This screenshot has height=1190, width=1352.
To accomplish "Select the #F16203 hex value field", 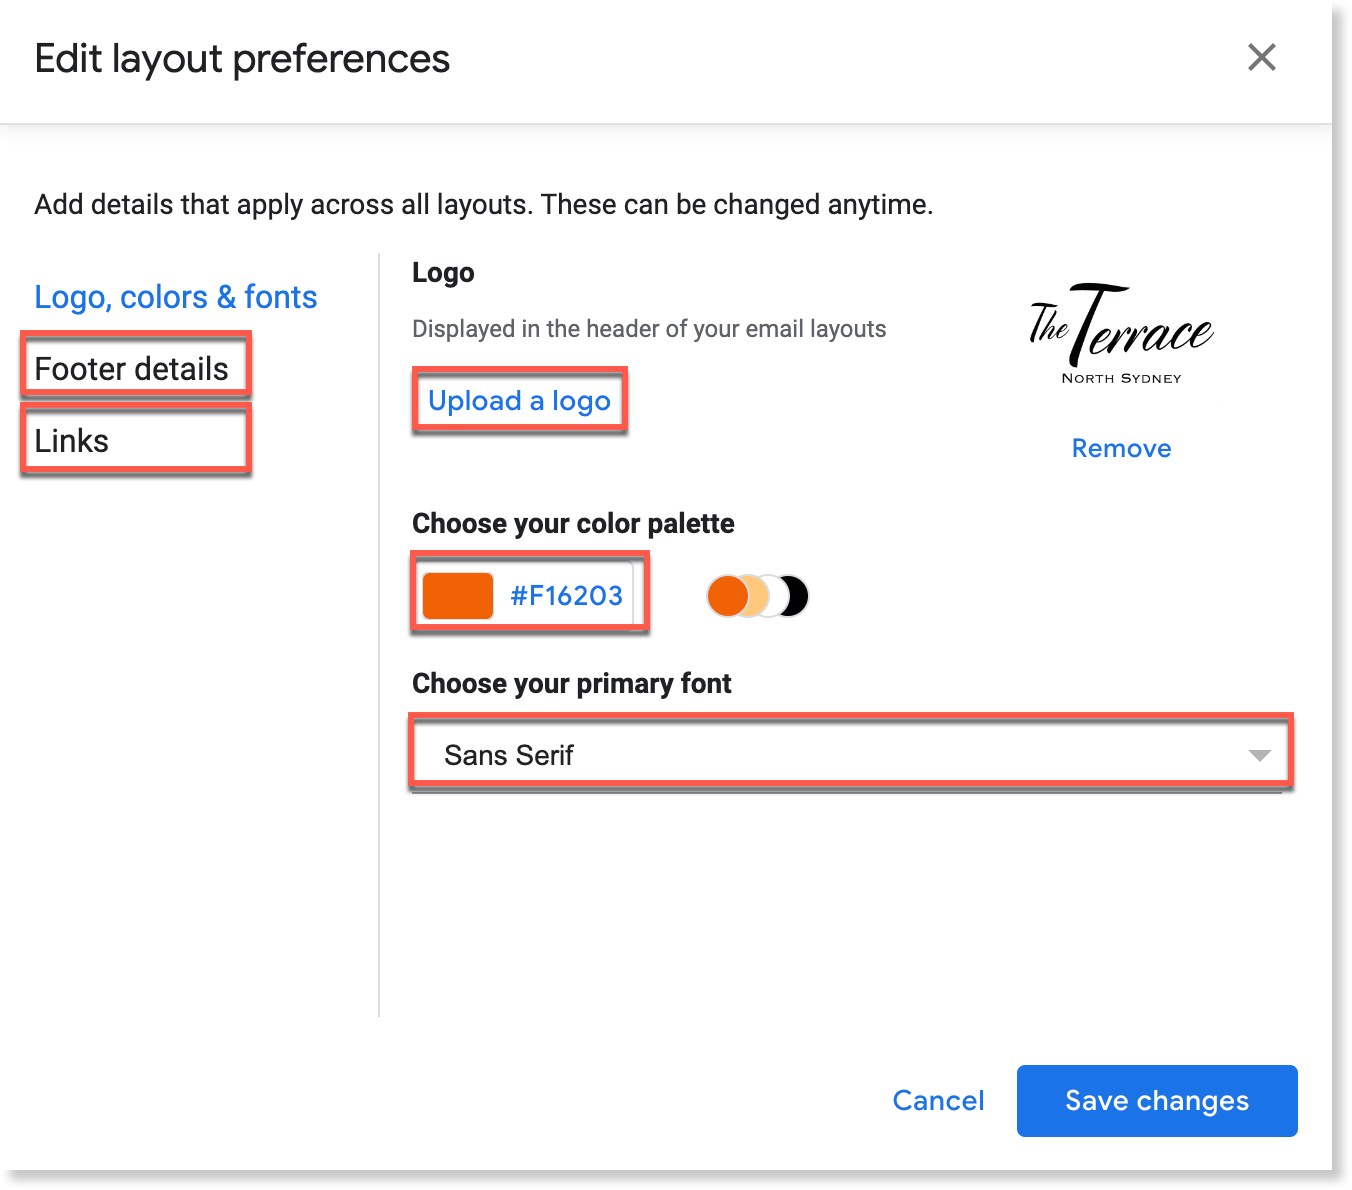I will click(566, 595).
